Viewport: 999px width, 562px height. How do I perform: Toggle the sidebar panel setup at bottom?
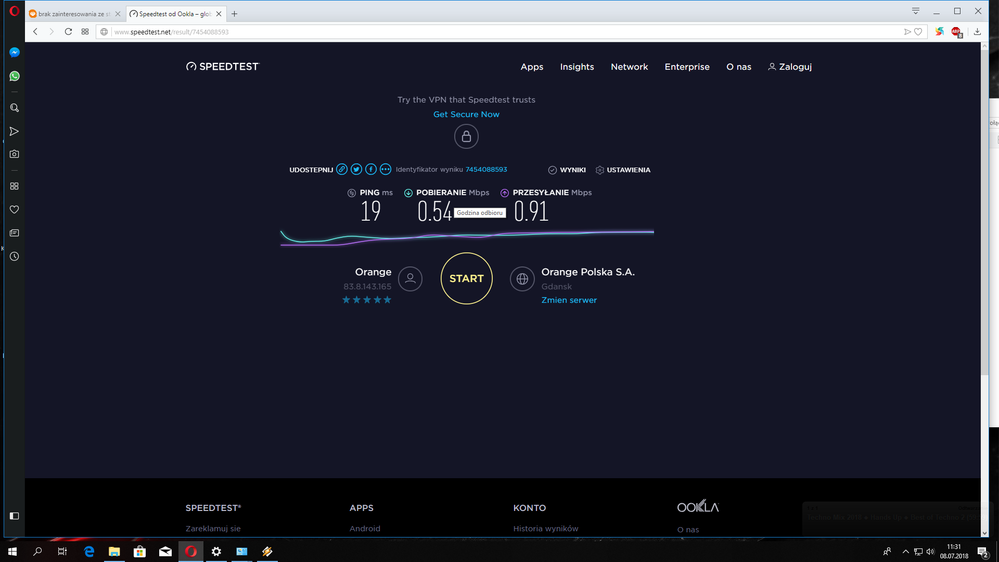click(x=14, y=515)
